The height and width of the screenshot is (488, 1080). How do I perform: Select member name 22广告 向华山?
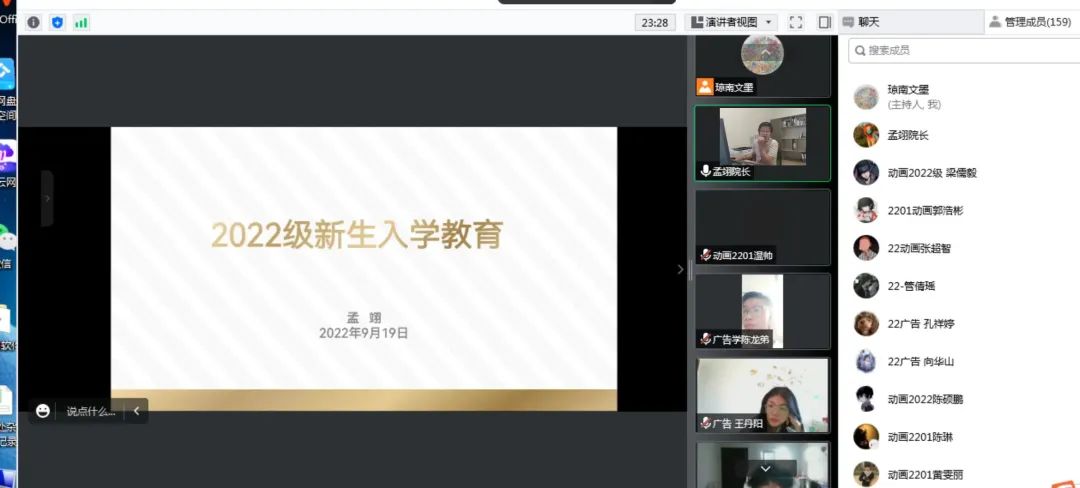pyautogui.click(x=921, y=362)
